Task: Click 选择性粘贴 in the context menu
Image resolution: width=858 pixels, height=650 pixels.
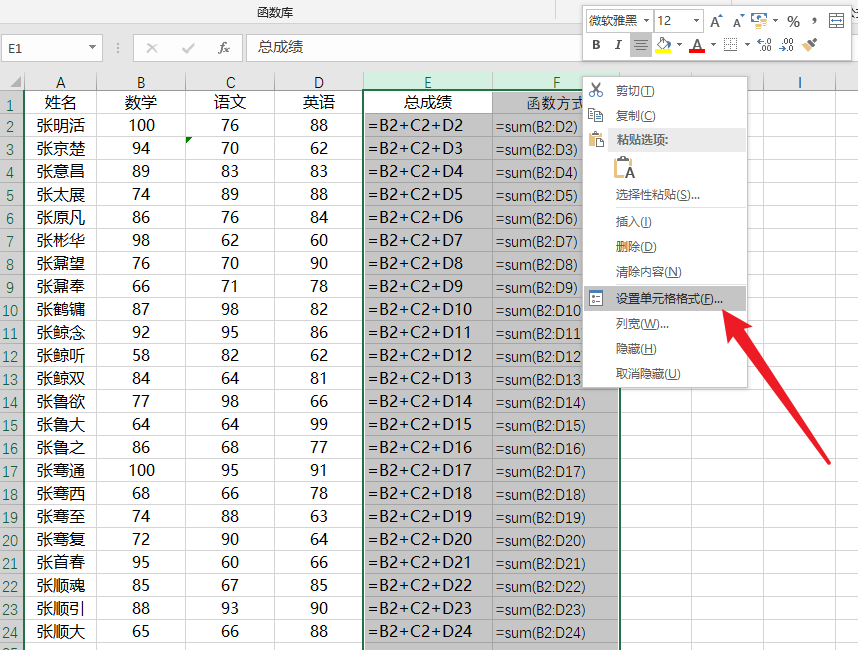Action: (657, 195)
